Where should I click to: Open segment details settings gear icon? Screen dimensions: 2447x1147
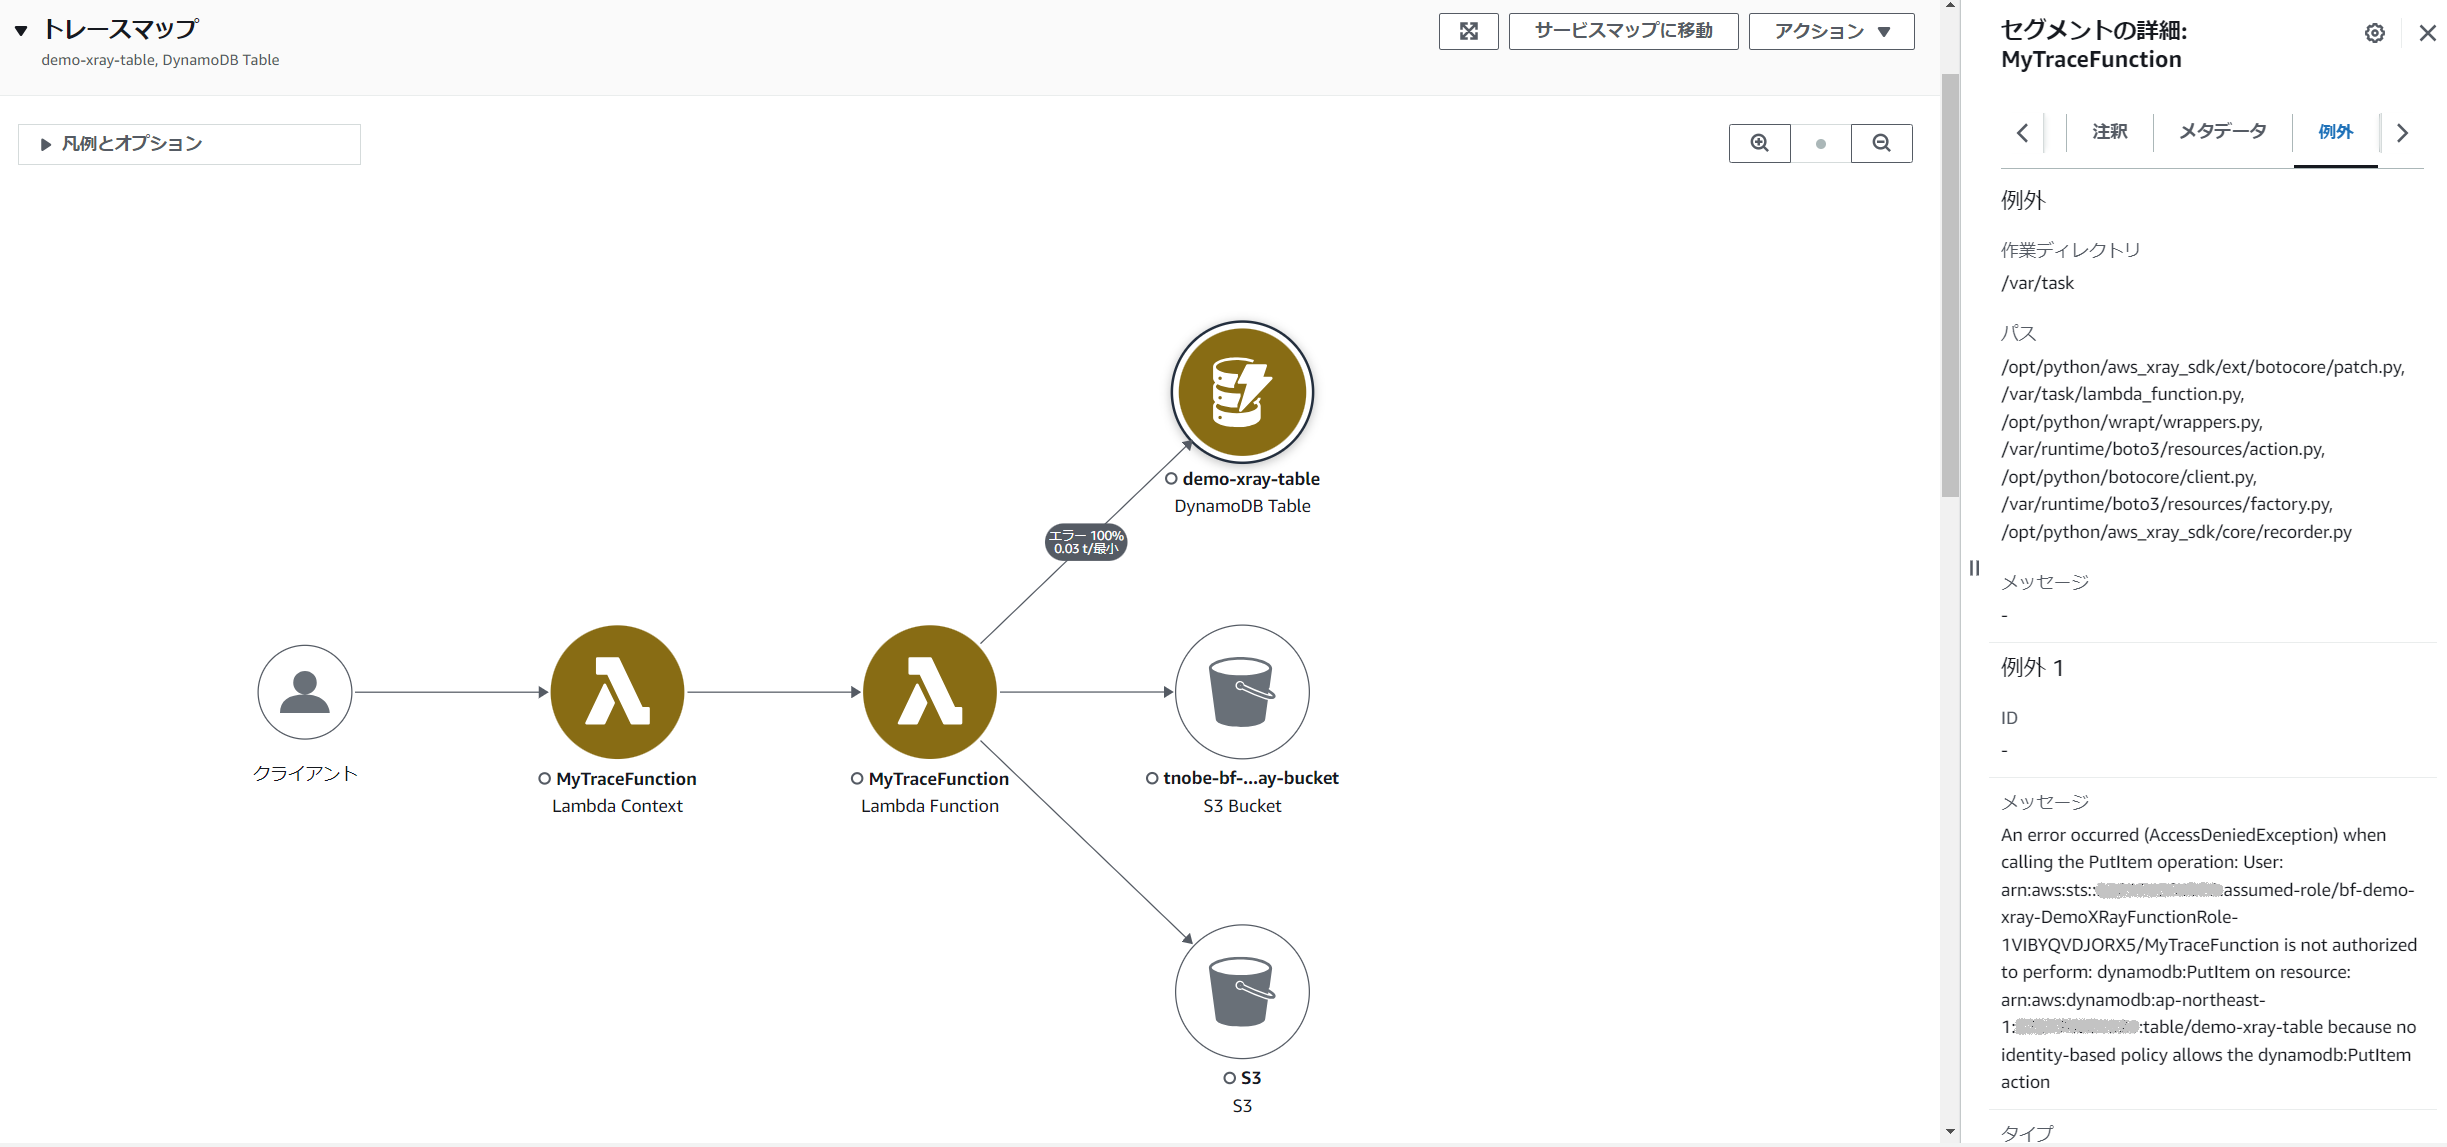[x=2375, y=33]
